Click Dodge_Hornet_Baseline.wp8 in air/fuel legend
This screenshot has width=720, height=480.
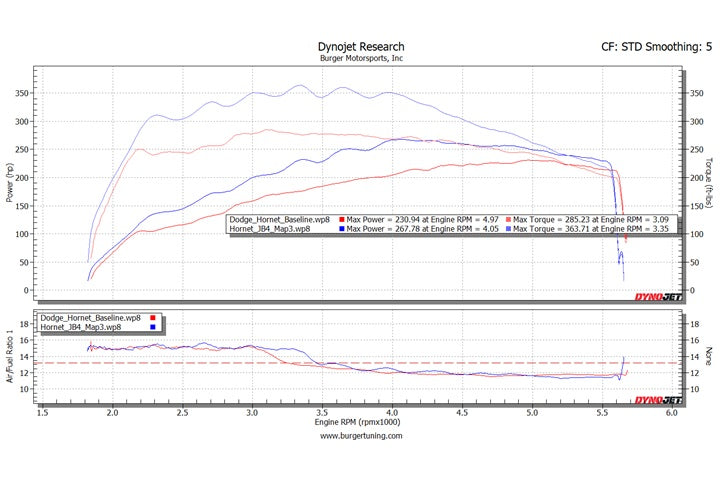tap(90, 318)
